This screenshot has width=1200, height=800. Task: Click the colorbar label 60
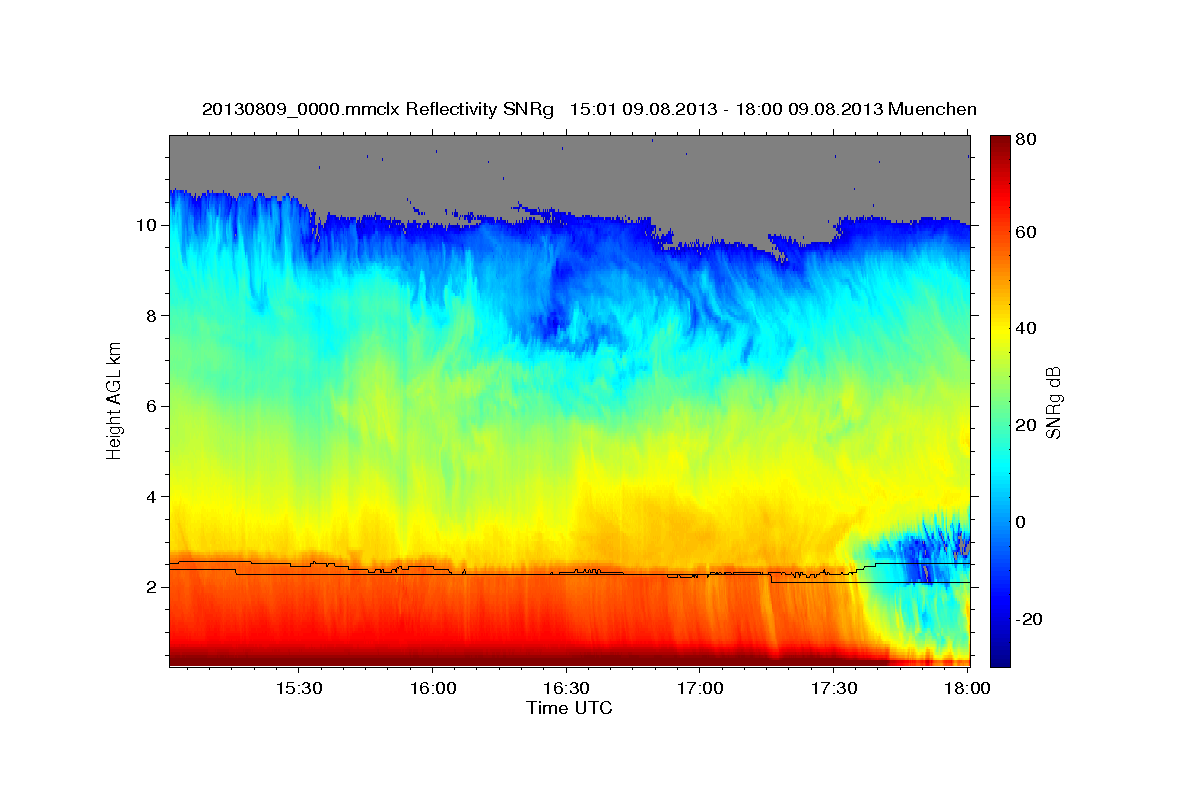pyautogui.click(x=1025, y=232)
